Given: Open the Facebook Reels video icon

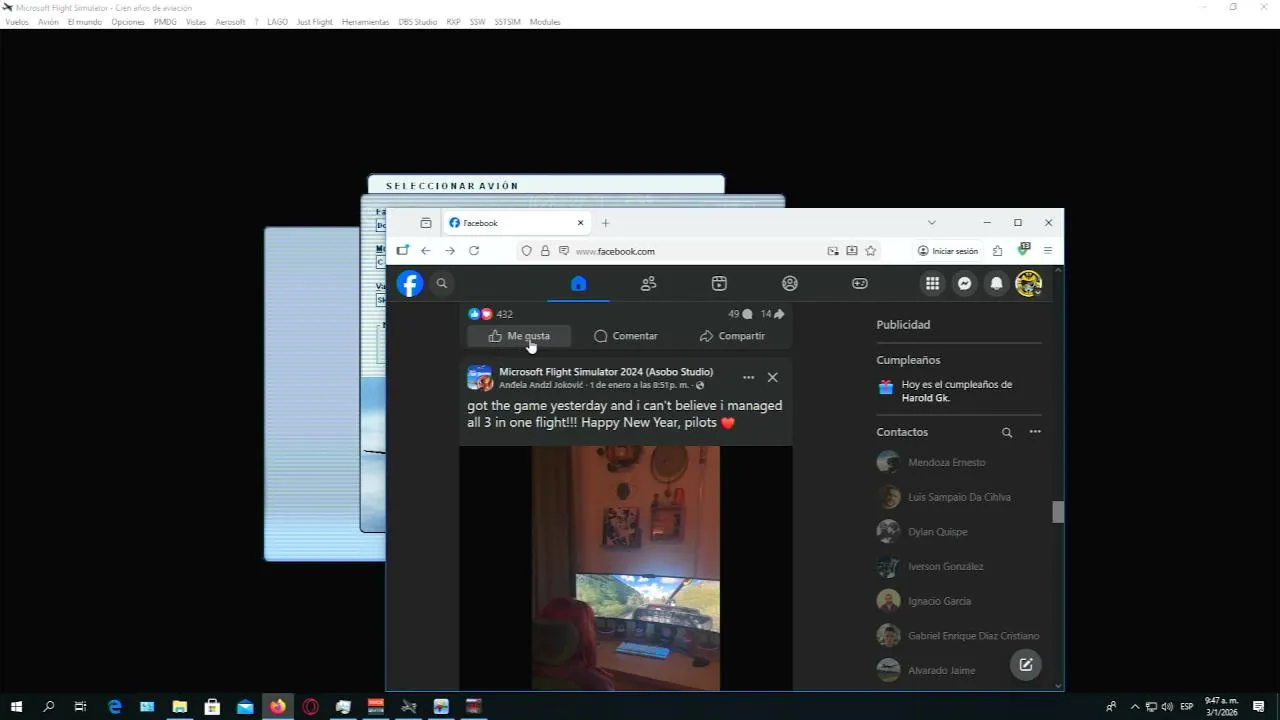Looking at the screenshot, I should [719, 284].
